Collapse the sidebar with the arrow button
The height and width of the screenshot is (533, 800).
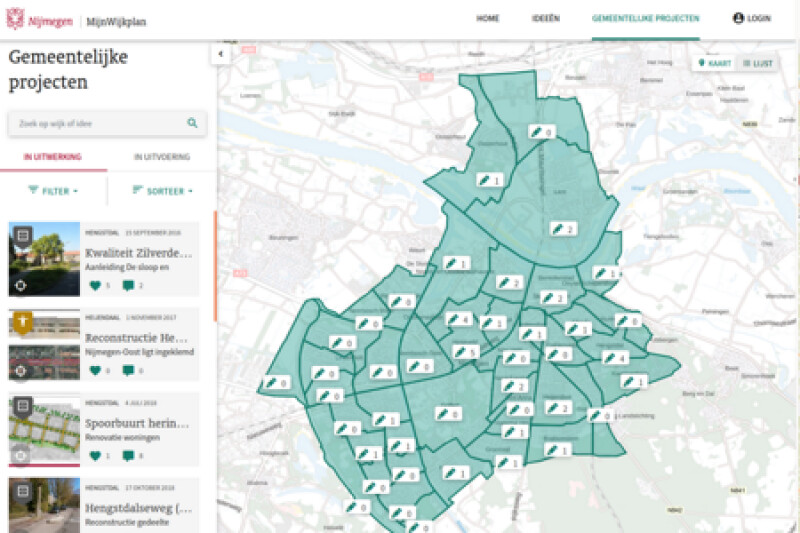click(221, 54)
